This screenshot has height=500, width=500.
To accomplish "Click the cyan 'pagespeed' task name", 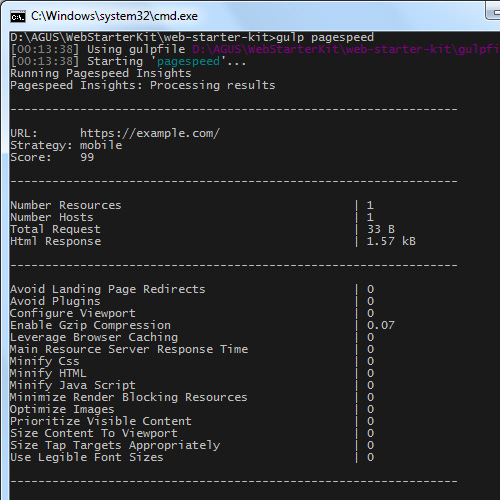I will pos(188,61).
